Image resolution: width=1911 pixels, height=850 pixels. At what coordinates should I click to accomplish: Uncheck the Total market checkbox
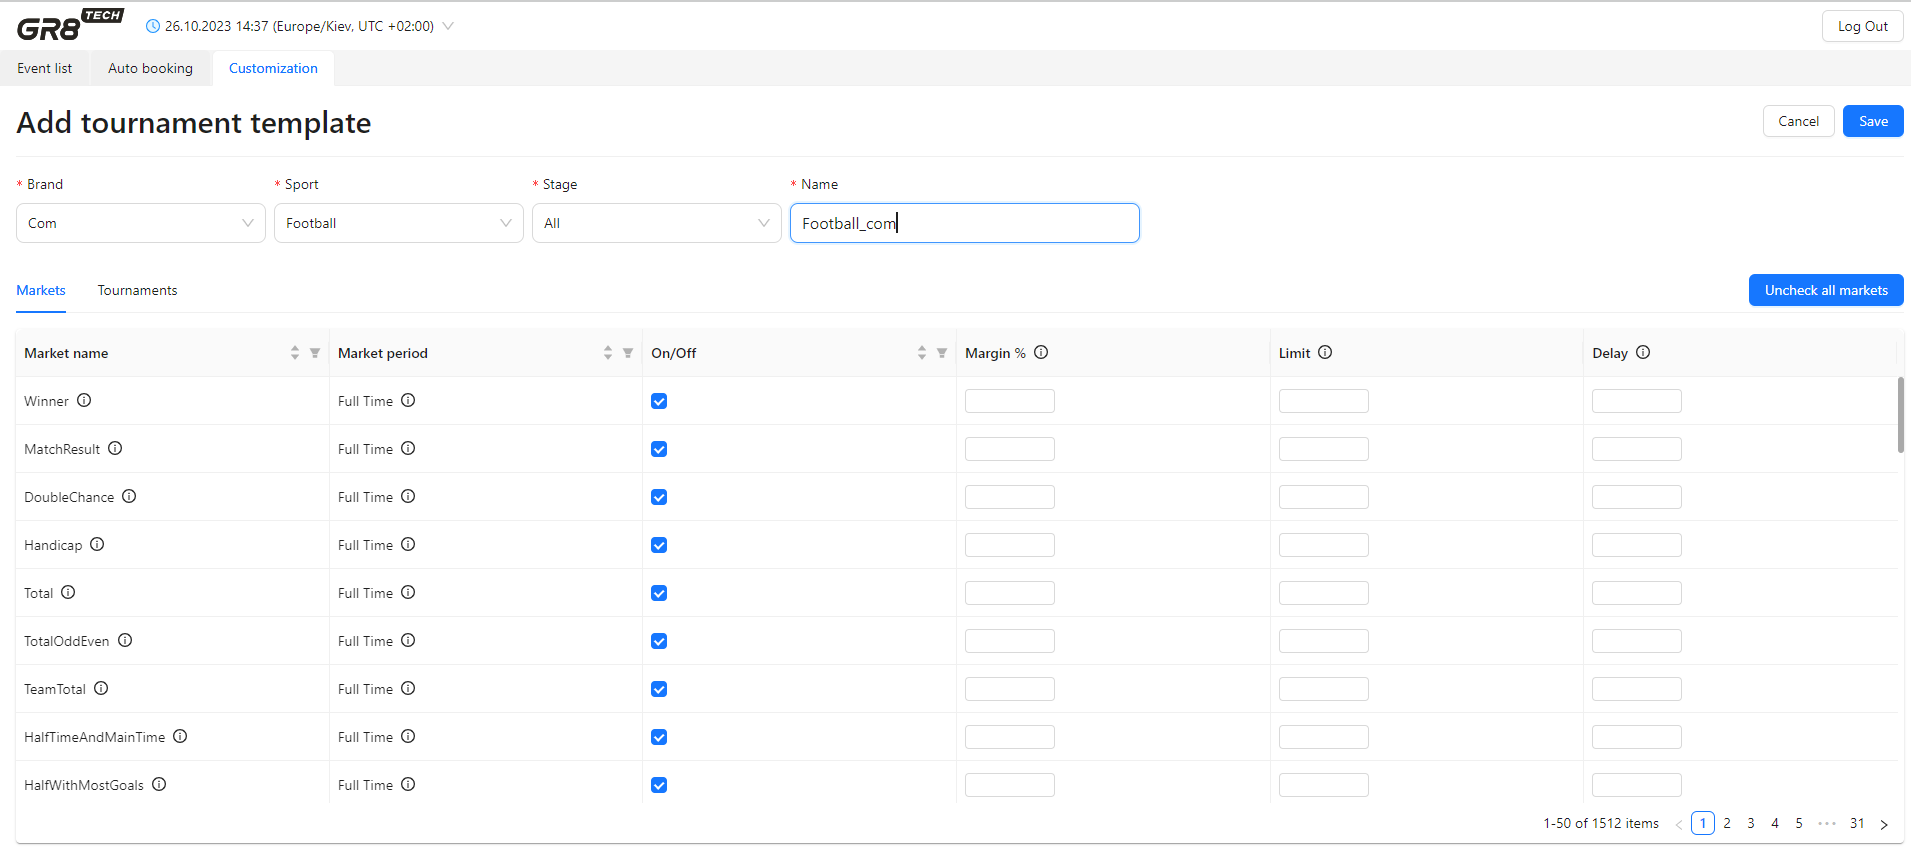pyautogui.click(x=659, y=593)
